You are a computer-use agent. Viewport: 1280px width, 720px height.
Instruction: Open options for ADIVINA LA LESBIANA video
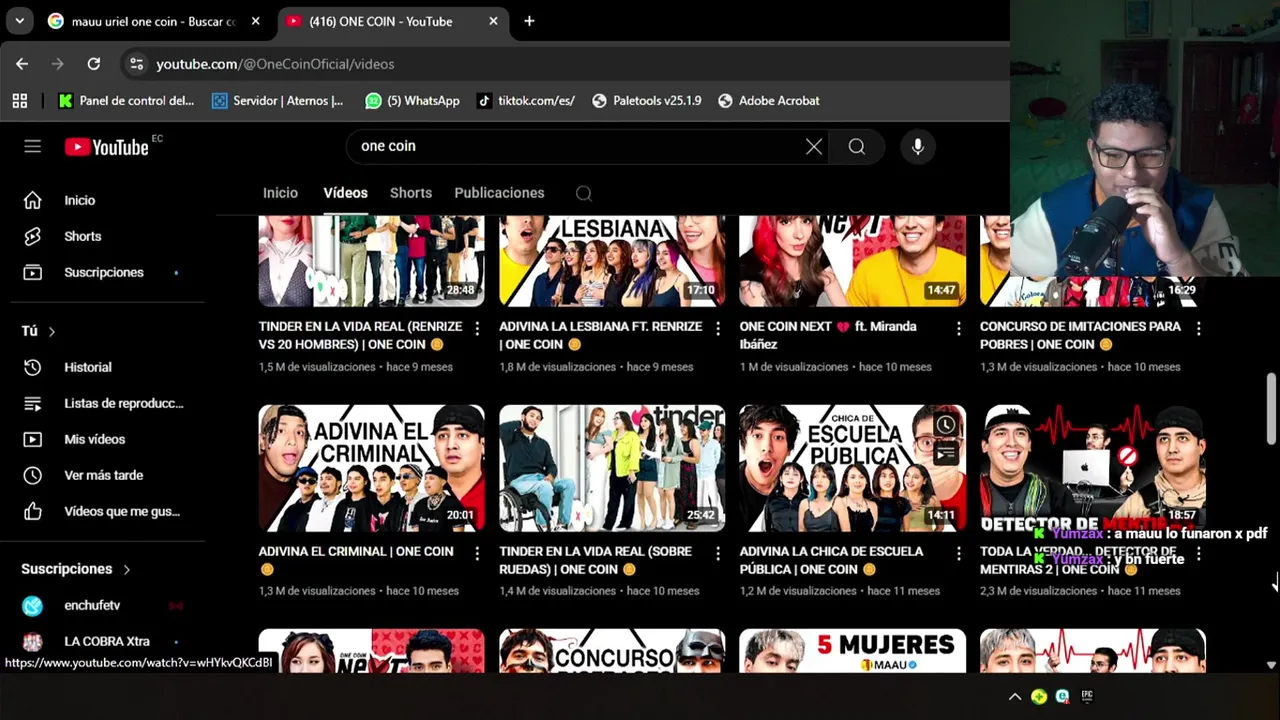coord(718,328)
